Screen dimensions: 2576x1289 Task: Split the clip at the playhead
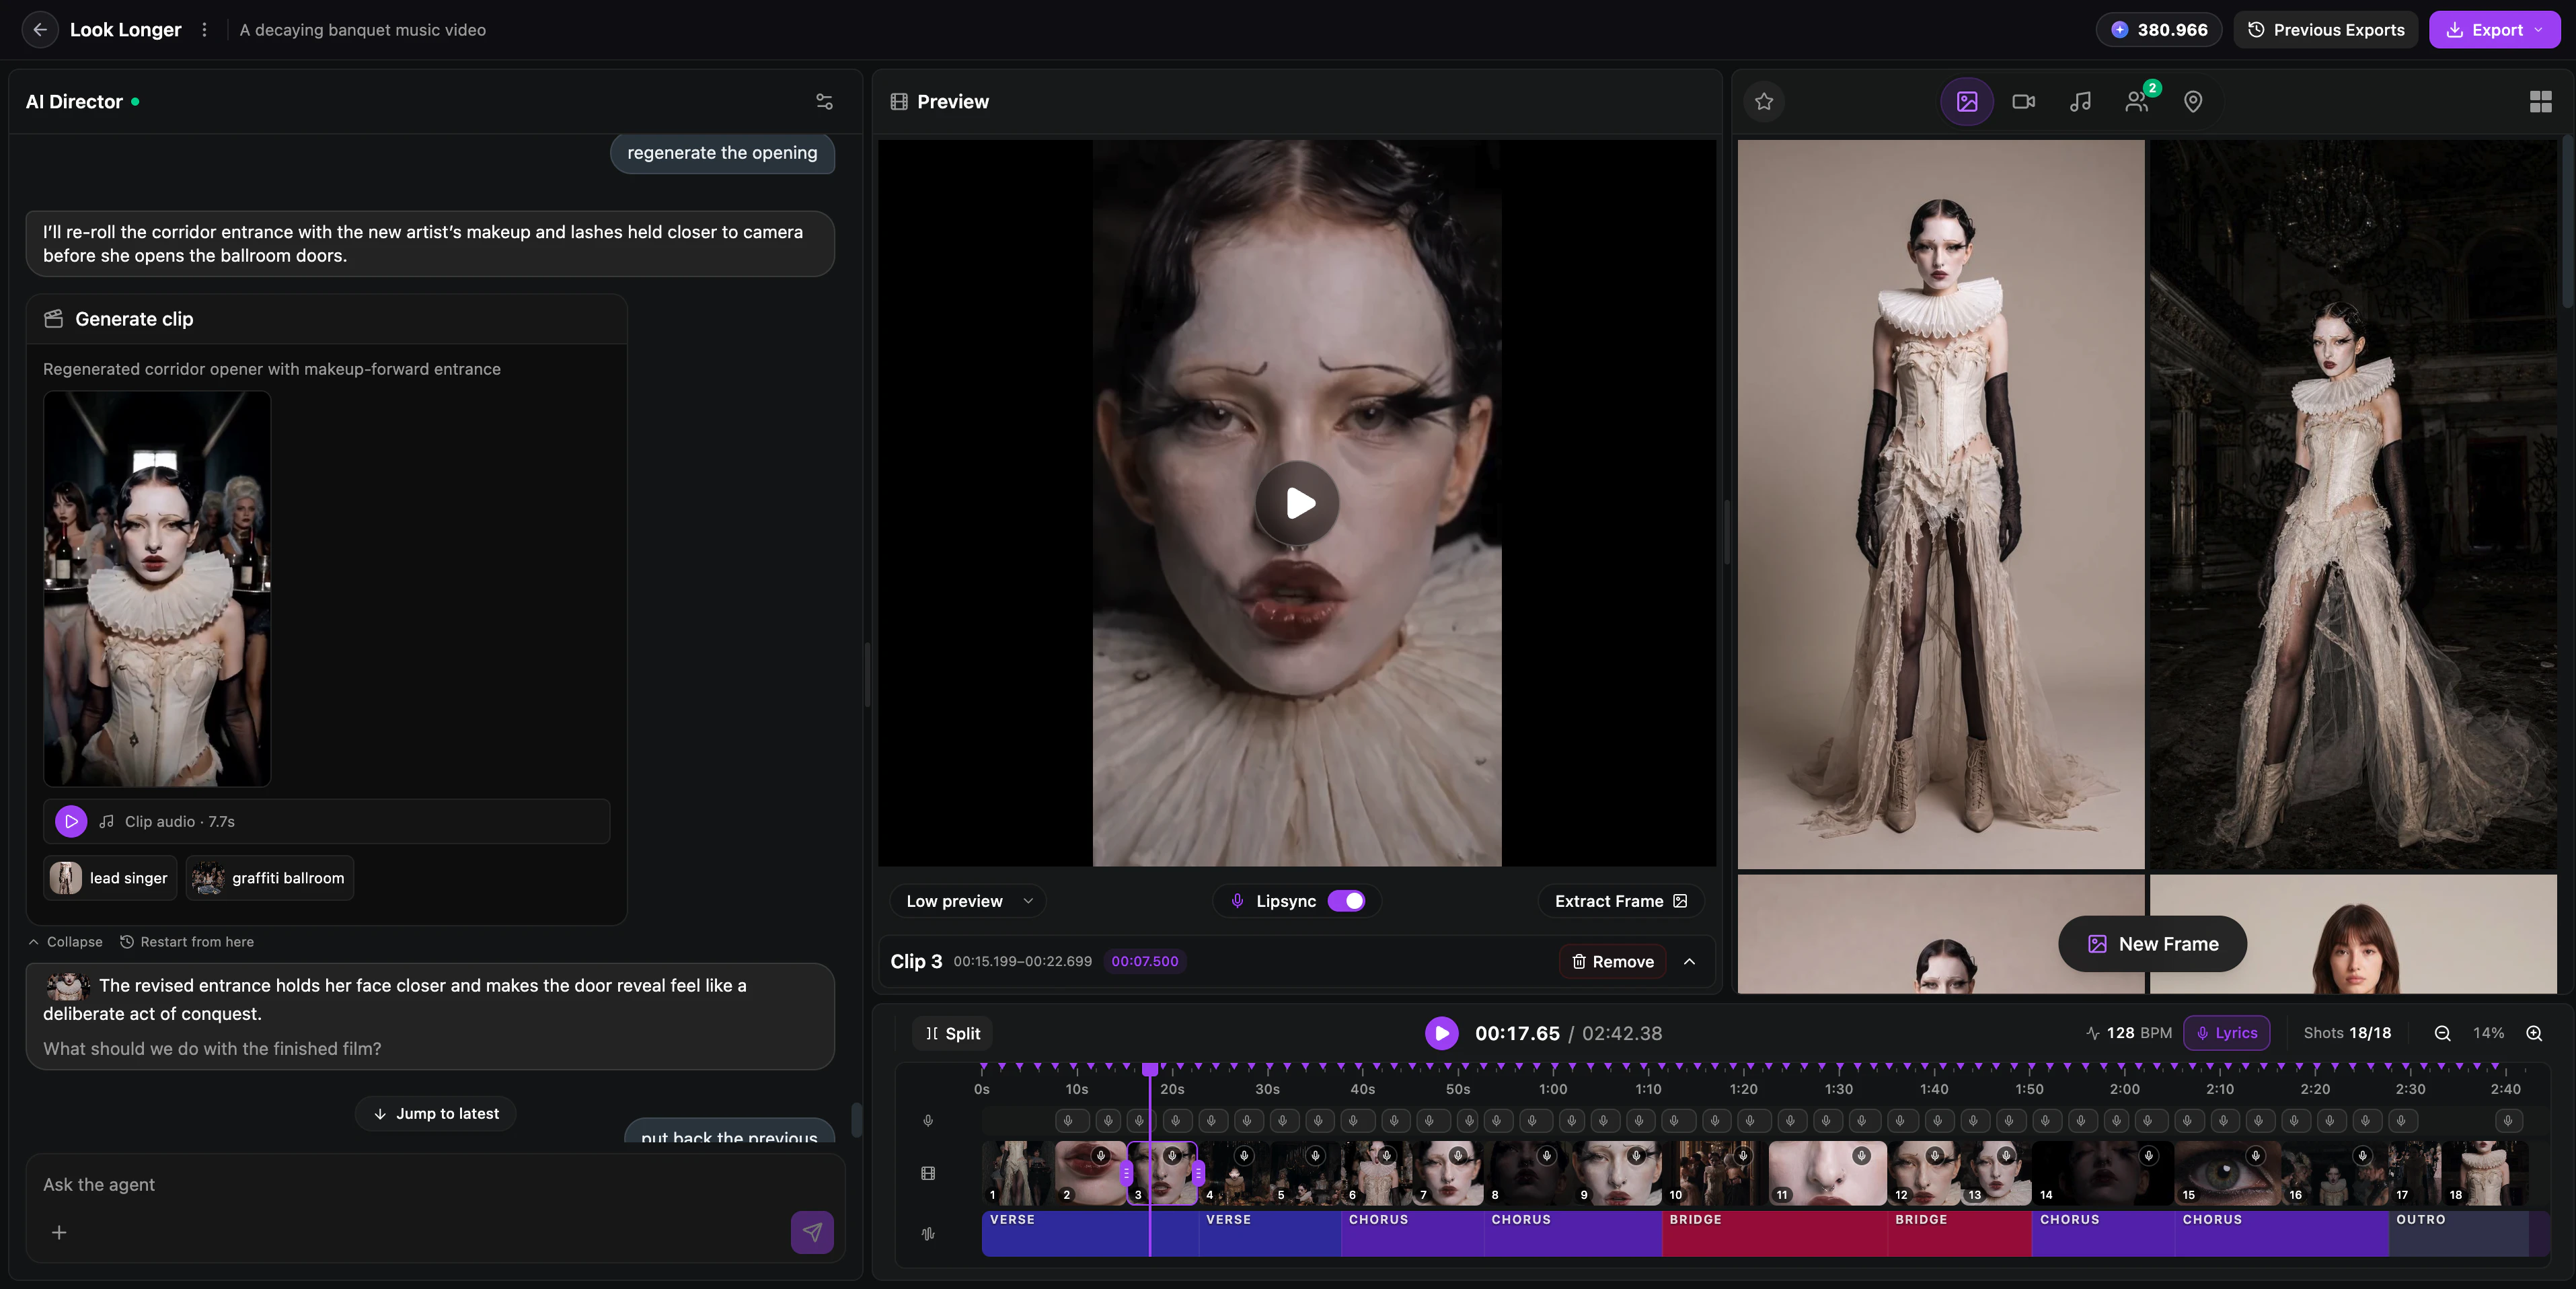coord(952,1033)
